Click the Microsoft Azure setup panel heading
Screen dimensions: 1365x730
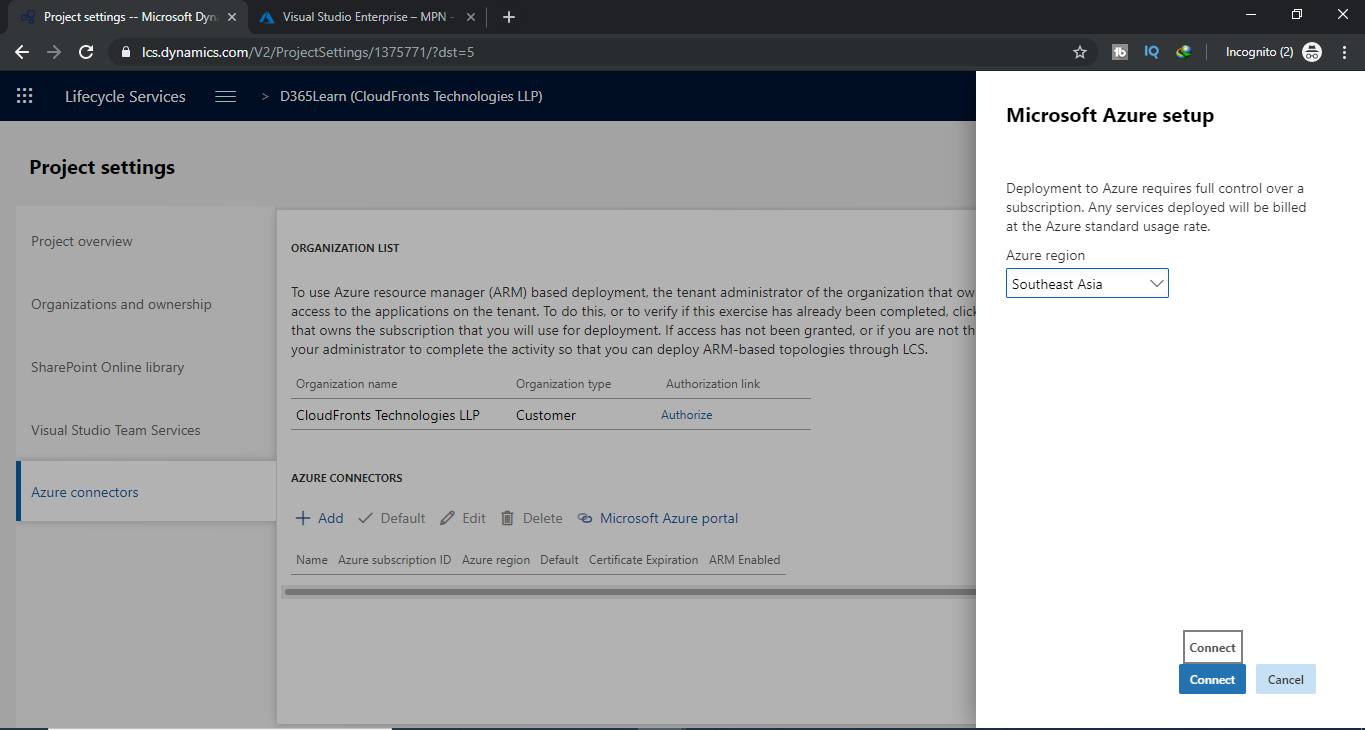[x=1110, y=115]
